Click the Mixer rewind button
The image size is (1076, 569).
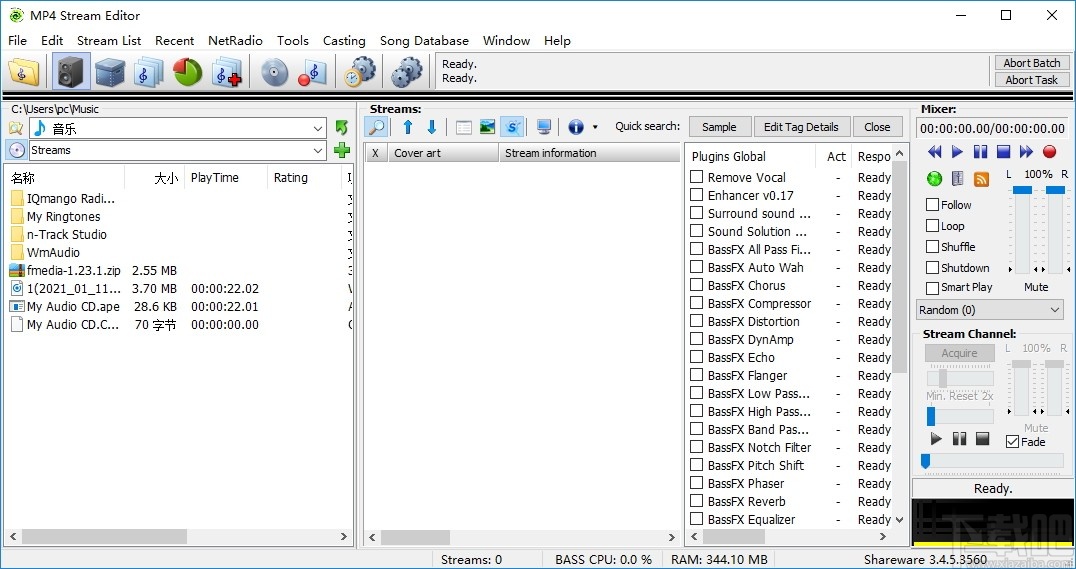[934, 152]
